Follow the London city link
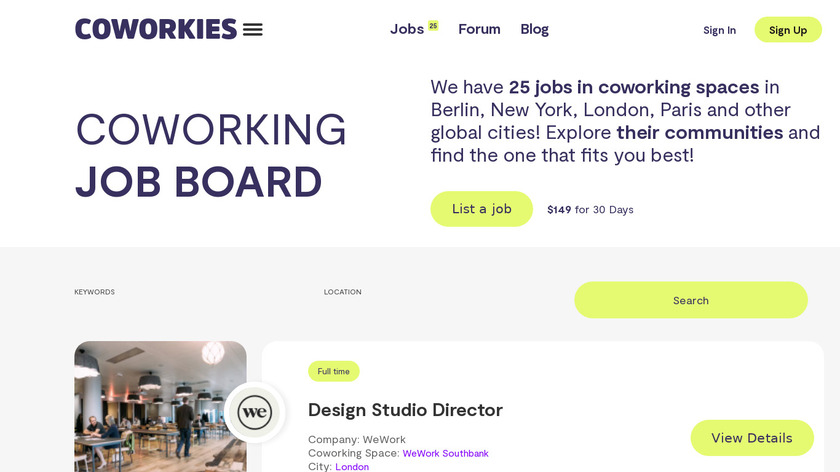840x472 pixels. tap(352, 466)
